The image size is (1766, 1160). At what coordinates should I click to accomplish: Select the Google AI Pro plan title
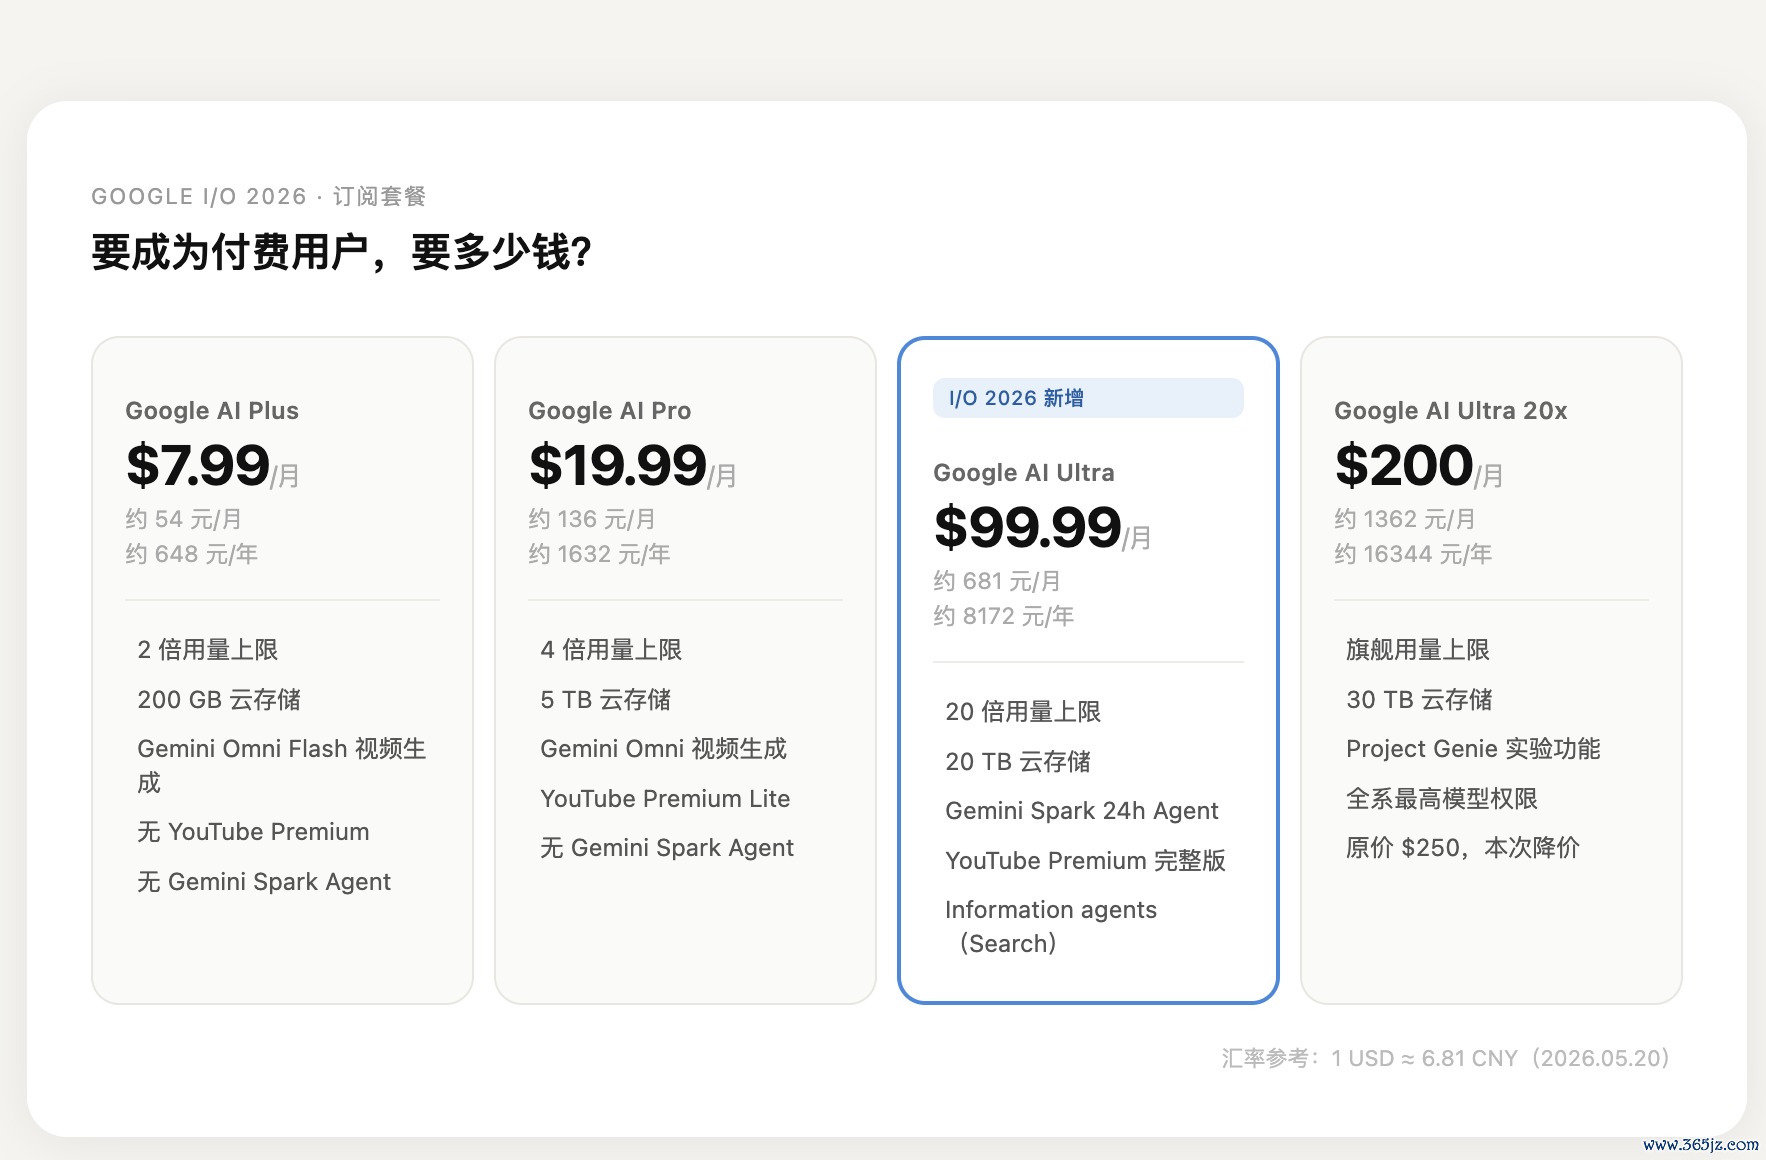point(609,411)
